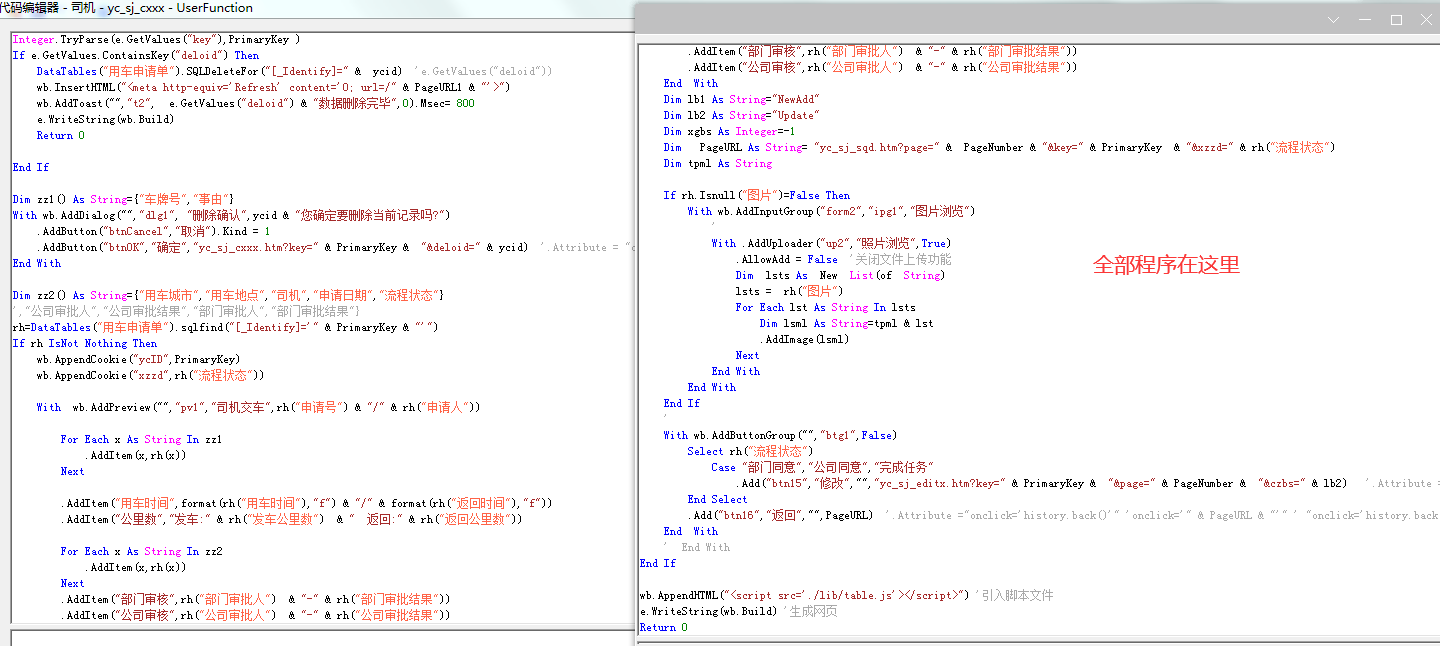Click 'Dim lb2 As String="Update"'
Image resolution: width=1440 pixels, height=646 pixels.
point(742,115)
